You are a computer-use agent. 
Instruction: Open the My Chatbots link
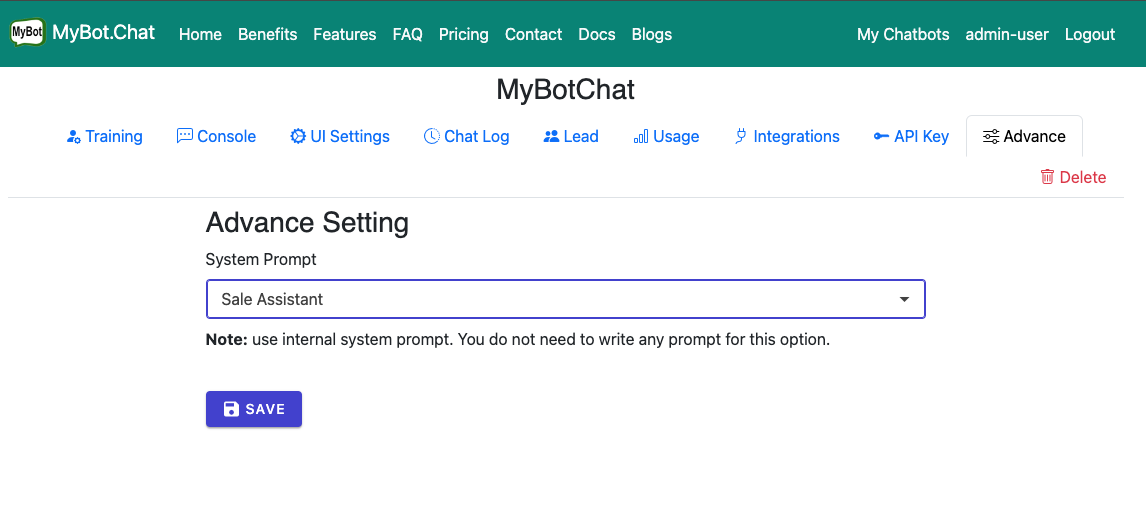pyautogui.click(x=902, y=34)
